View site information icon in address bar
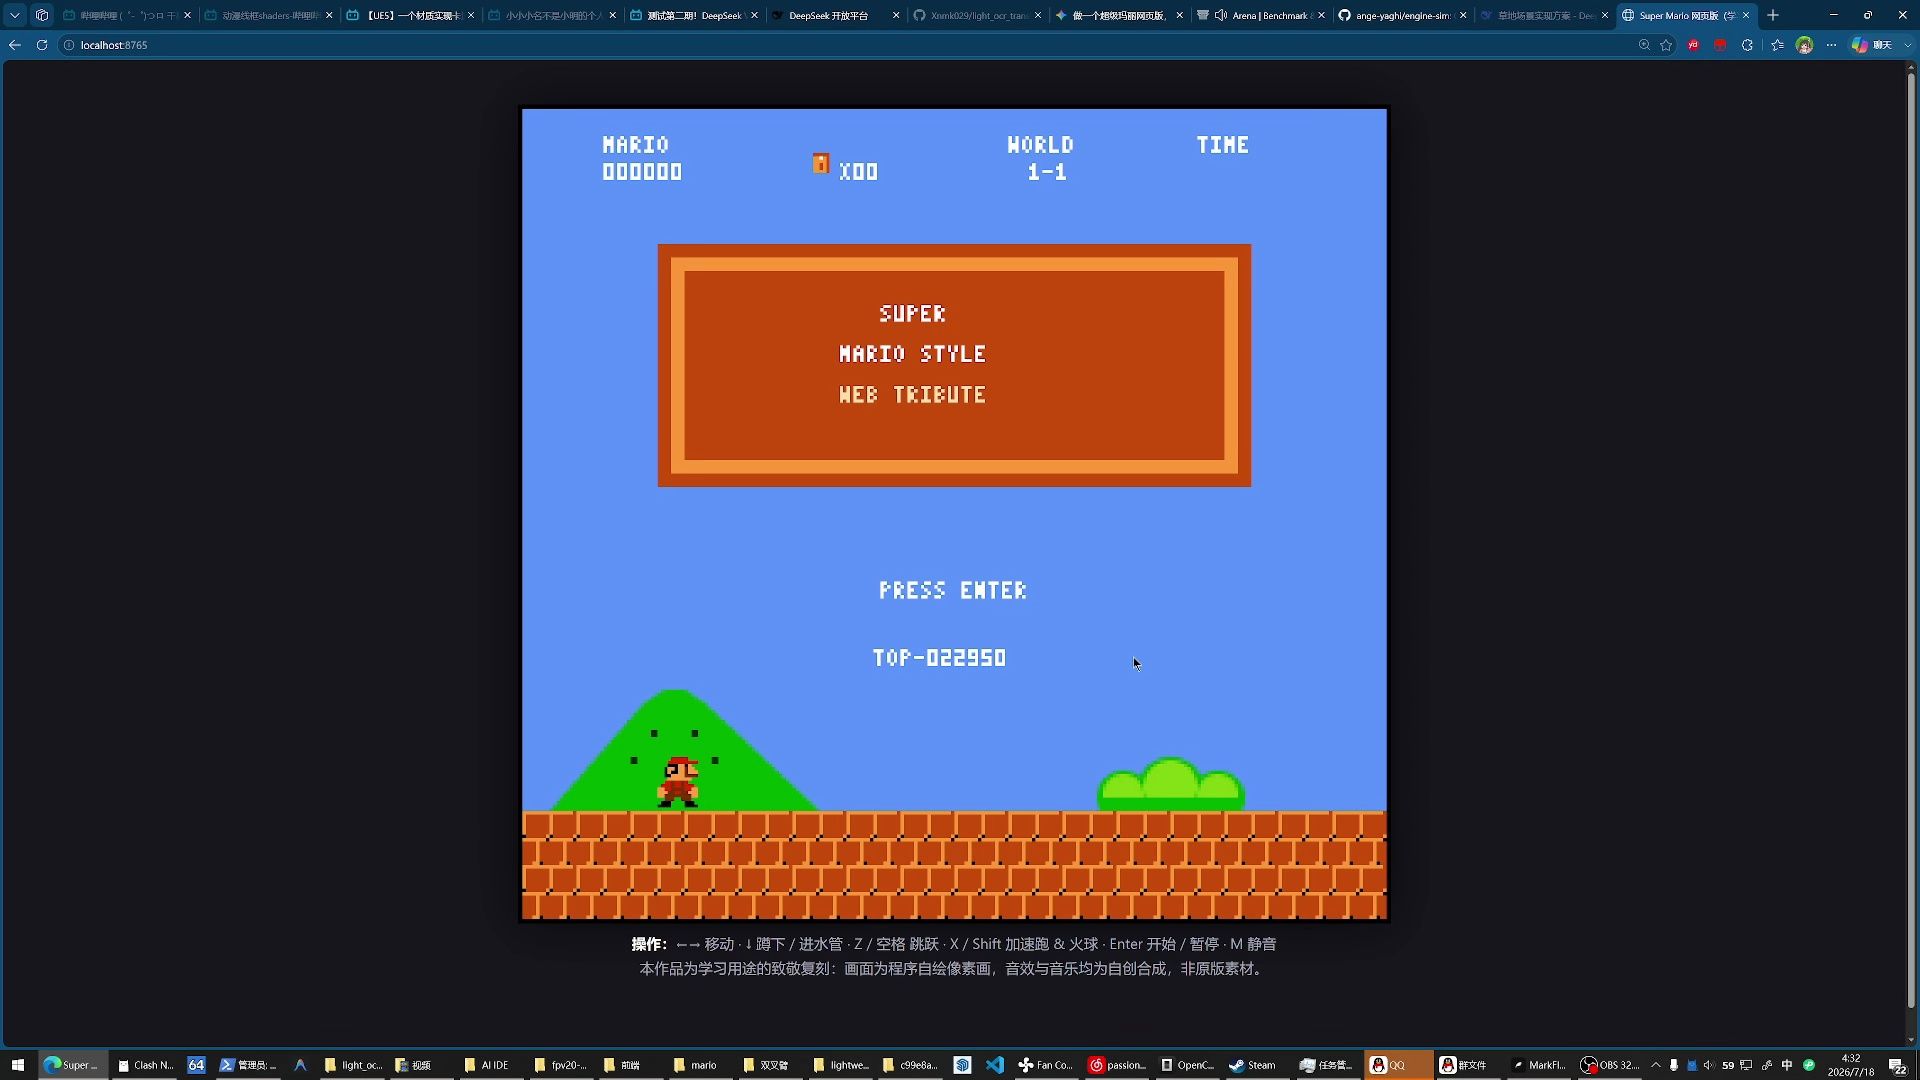The image size is (1920, 1080). [x=69, y=45]
